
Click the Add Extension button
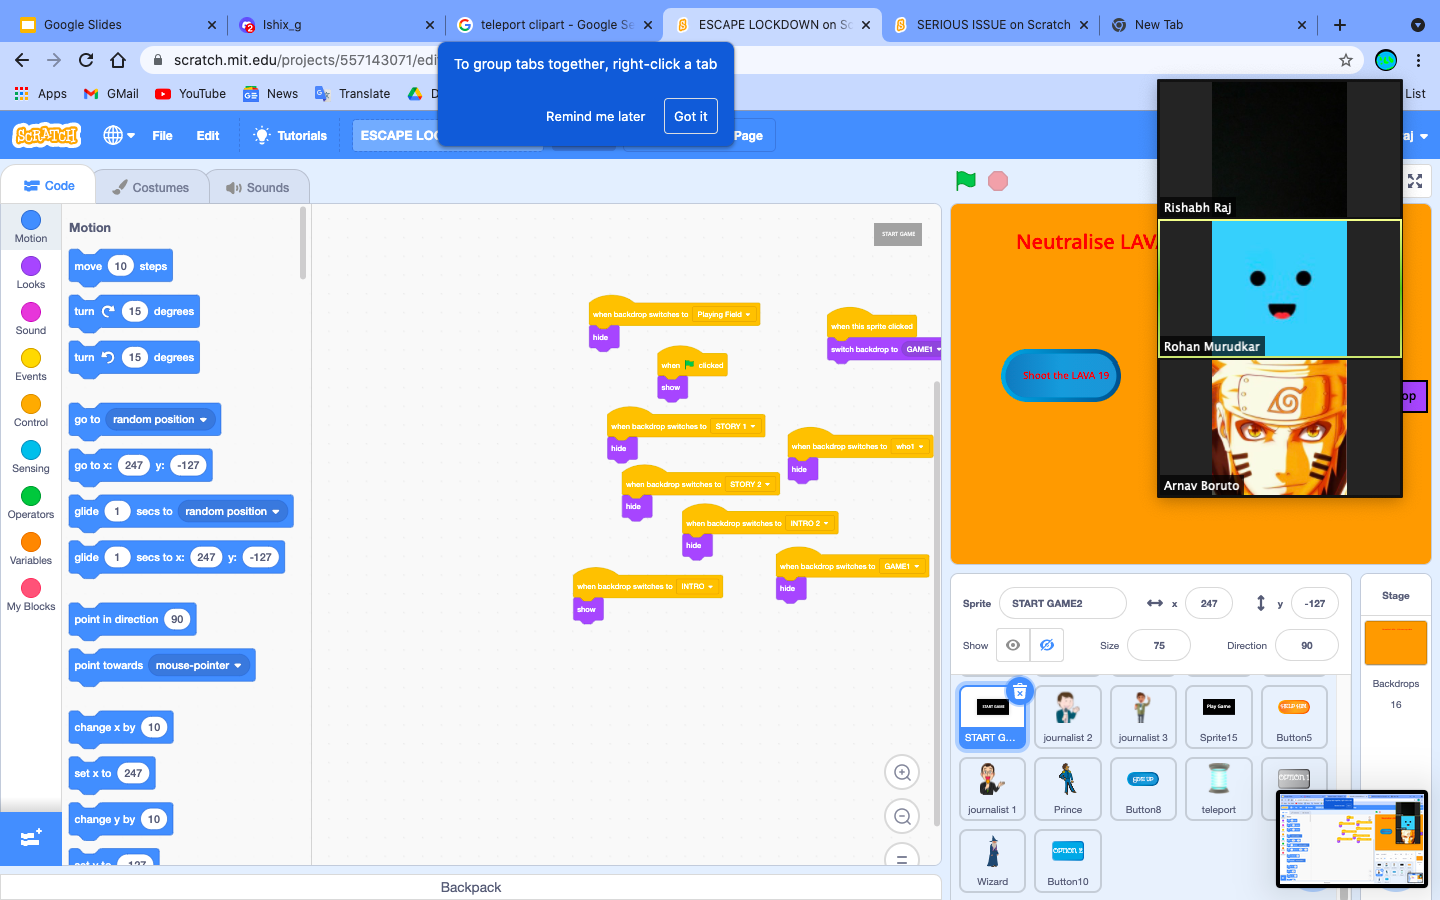point(31,838)
